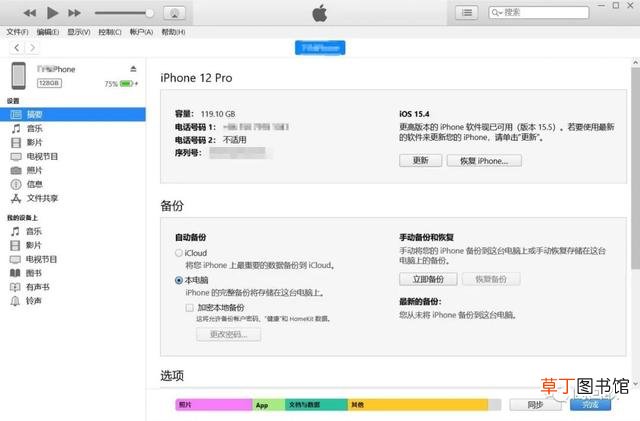Click the 同步 button

535,405
